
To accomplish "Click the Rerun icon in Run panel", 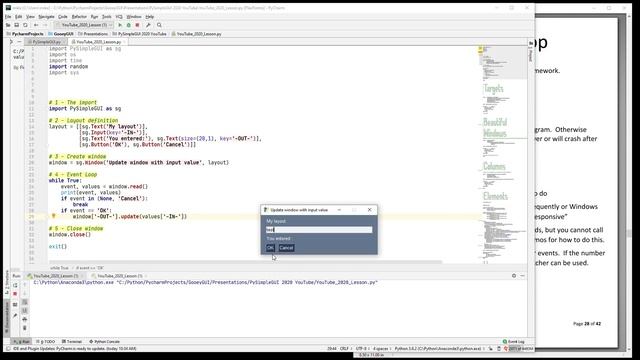I will coord(15,285).
